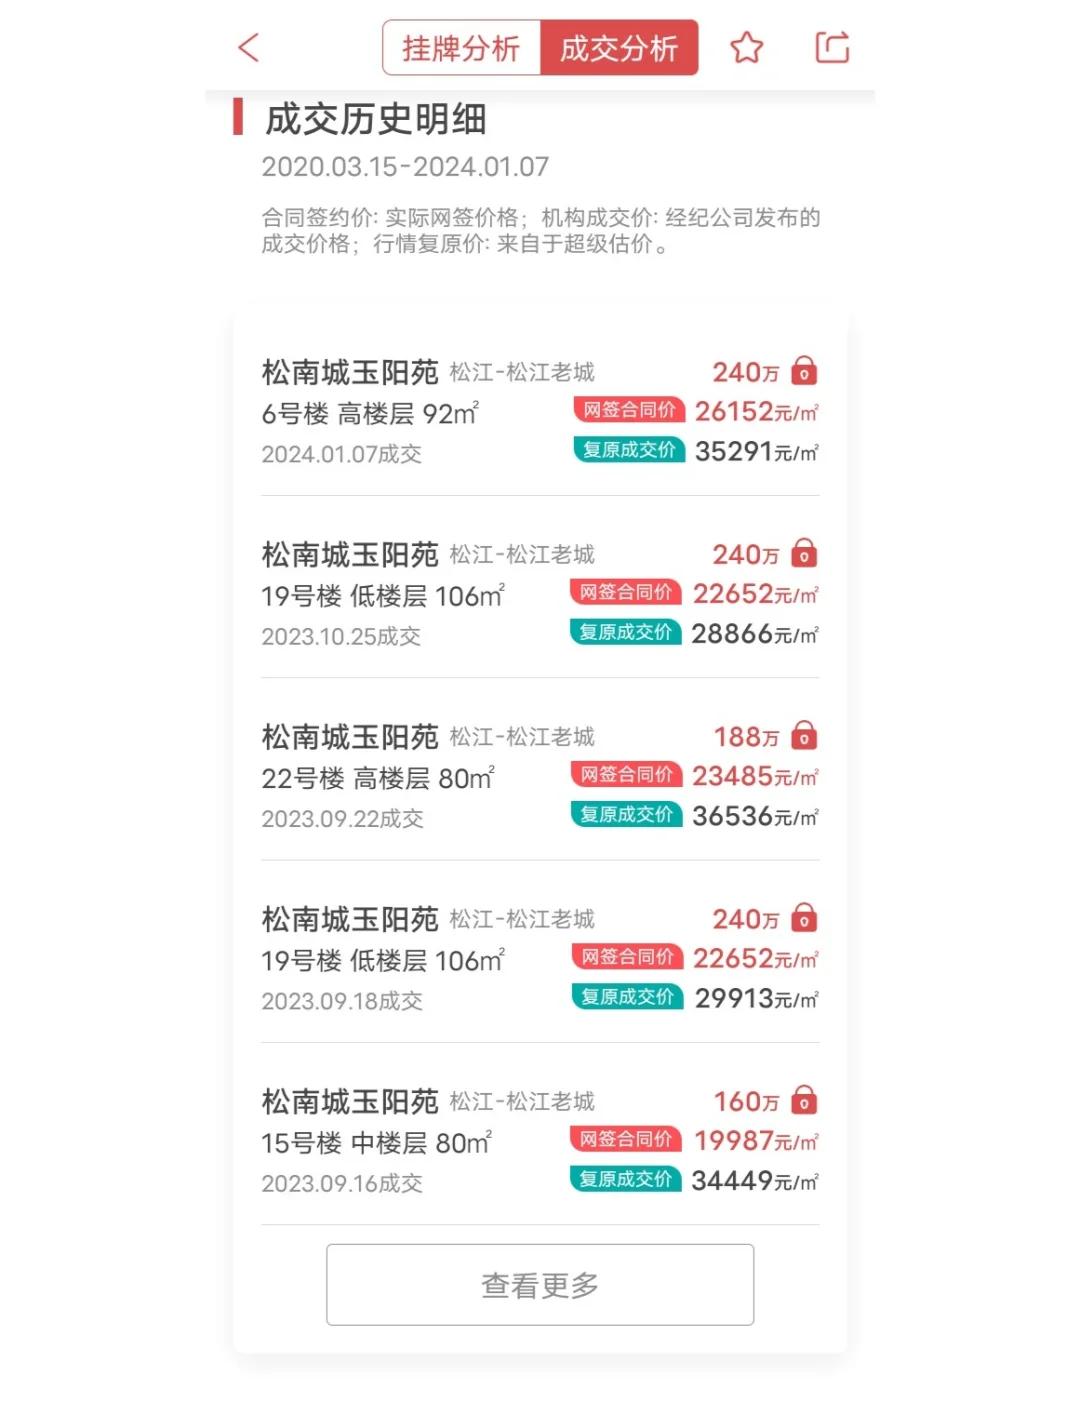
Task: Tap lock icon on 2023.09.18 transaction
Action: tap(804, 918)
